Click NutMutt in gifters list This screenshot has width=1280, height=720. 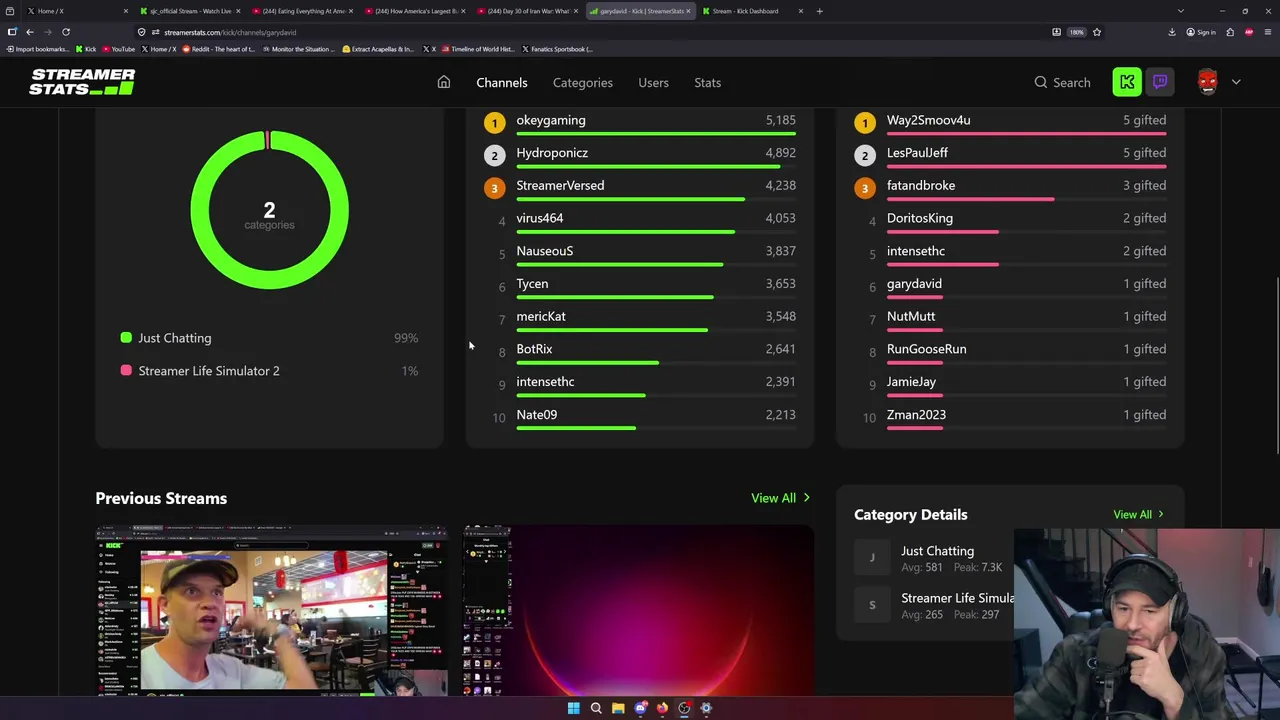coord(911,316)
